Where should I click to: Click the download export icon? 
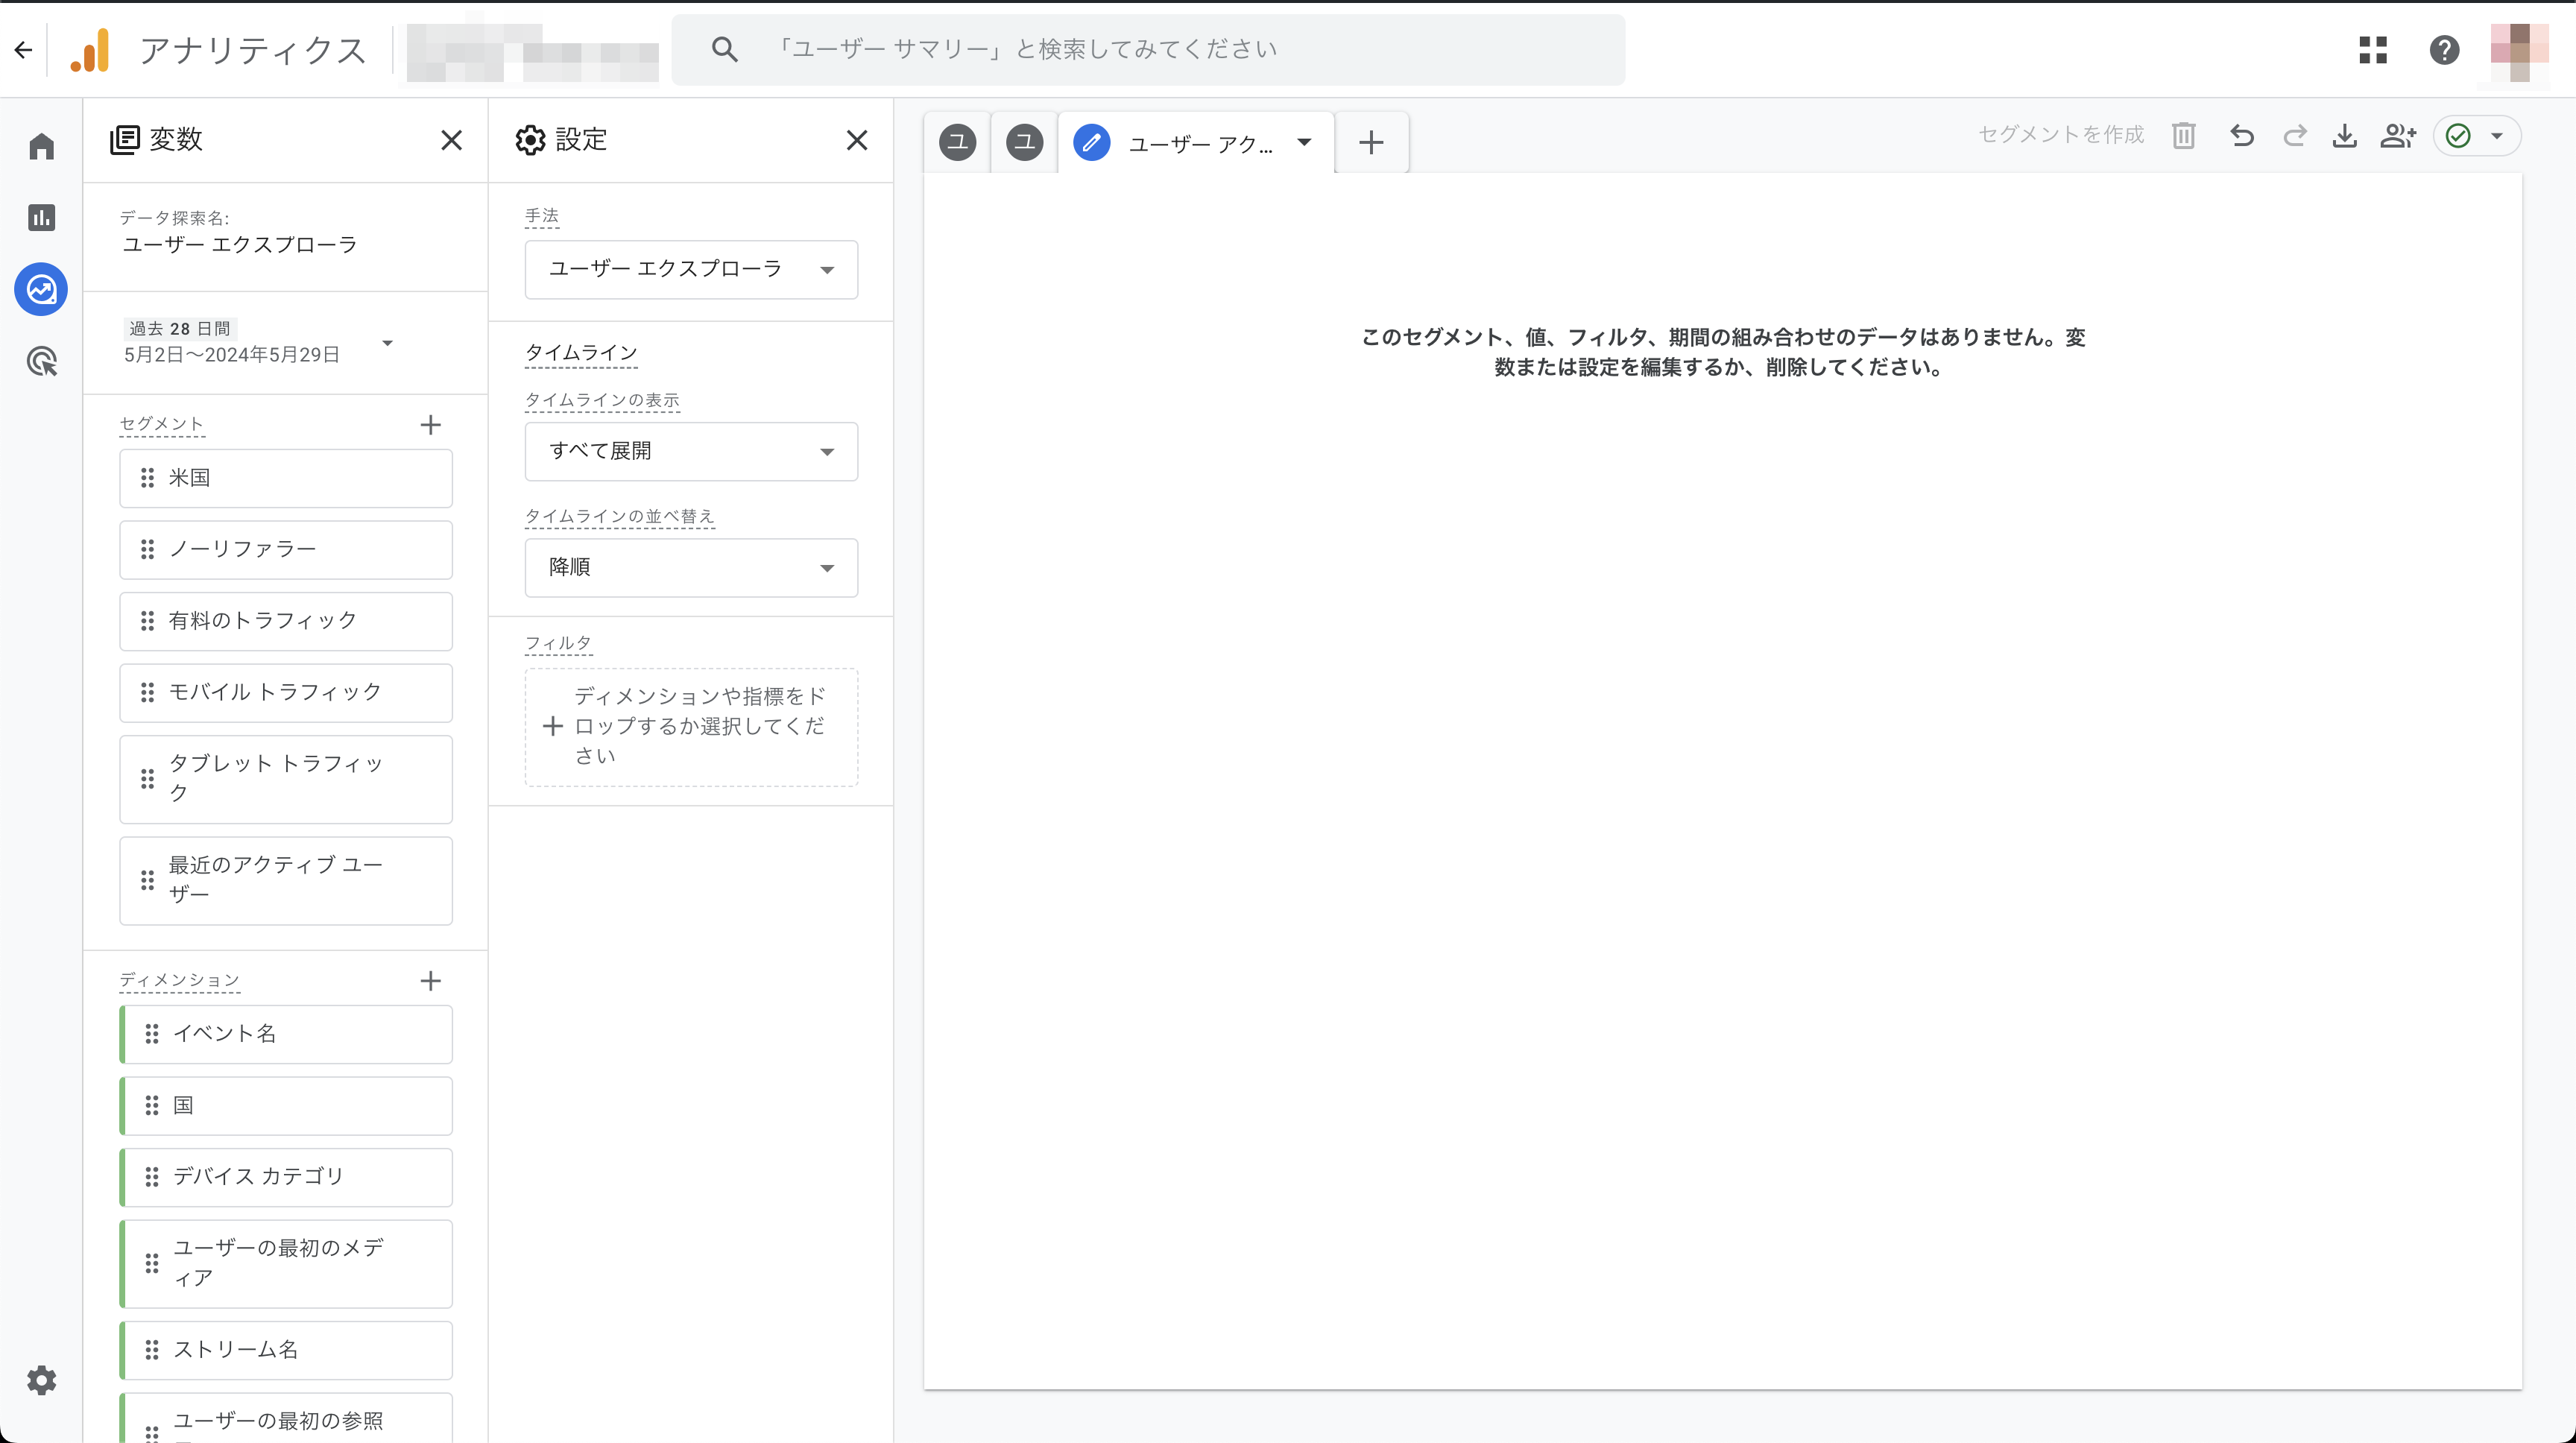tap(2345, 135)
